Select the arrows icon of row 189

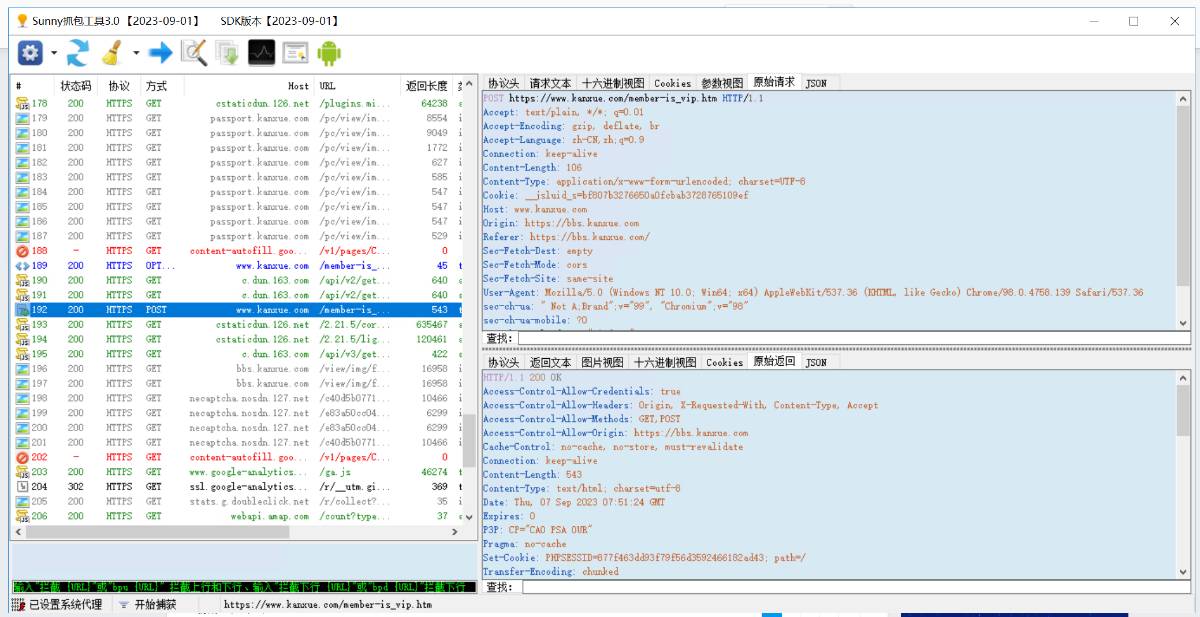coord(22,266)
